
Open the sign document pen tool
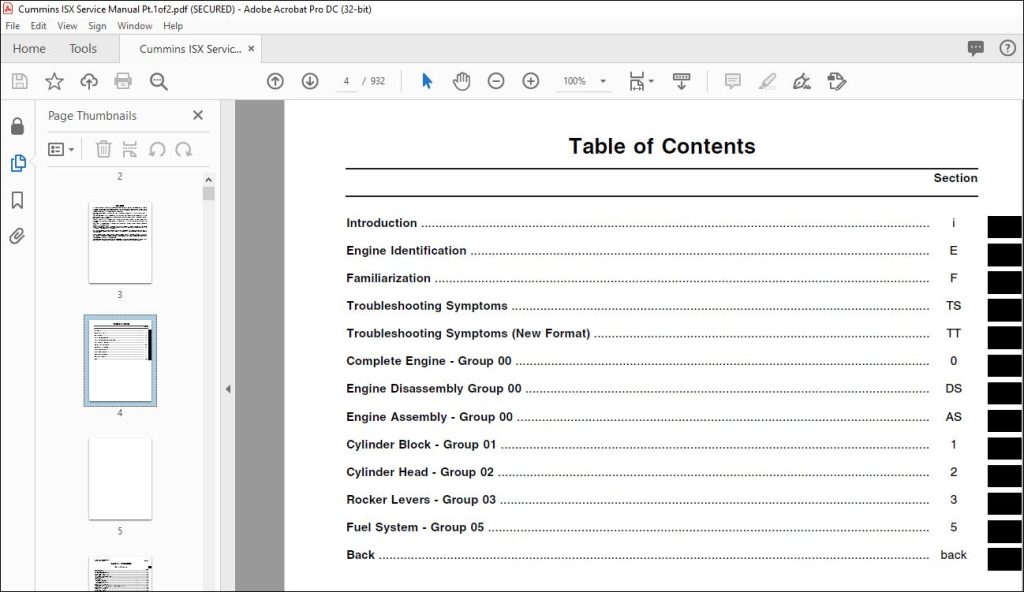[x=802, y=81]
